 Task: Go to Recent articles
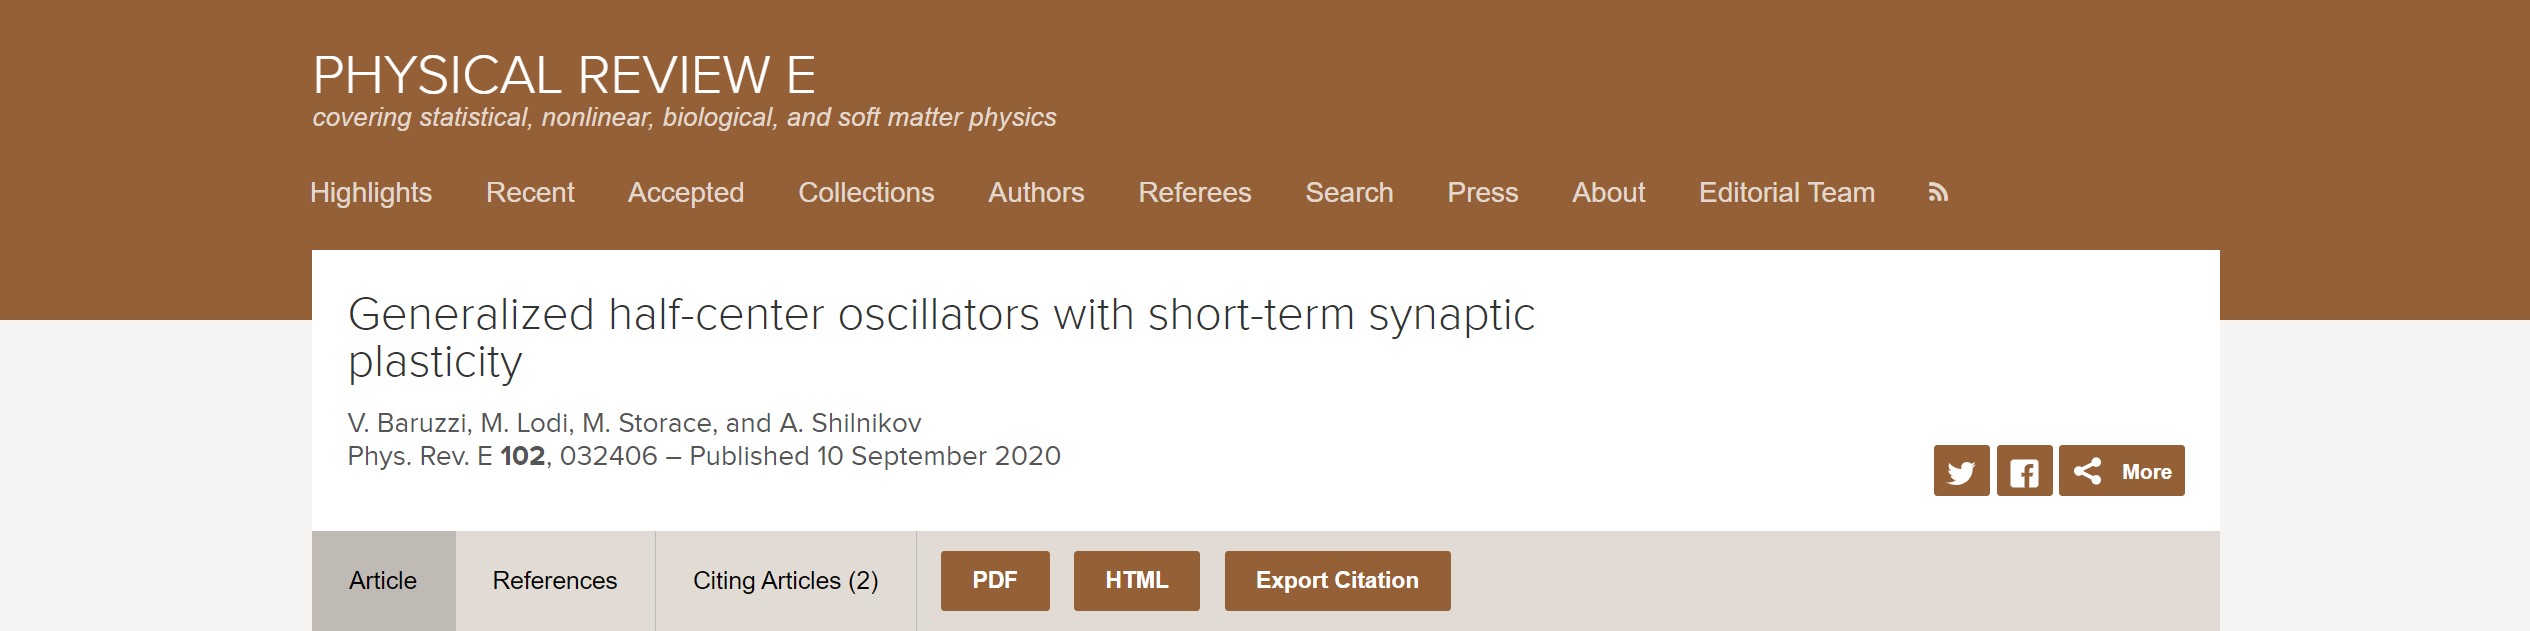530,193
